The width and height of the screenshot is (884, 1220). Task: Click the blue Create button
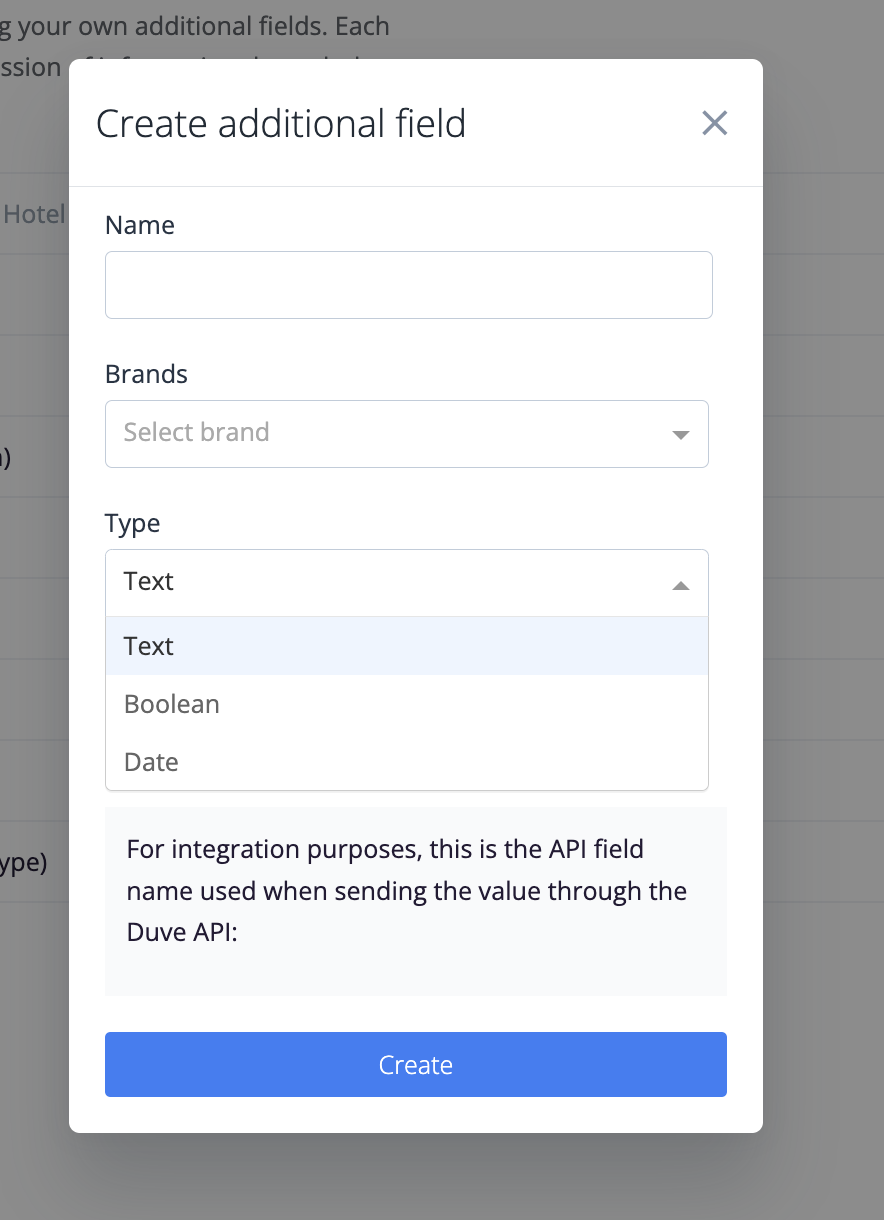click(x=416, y=1065)
